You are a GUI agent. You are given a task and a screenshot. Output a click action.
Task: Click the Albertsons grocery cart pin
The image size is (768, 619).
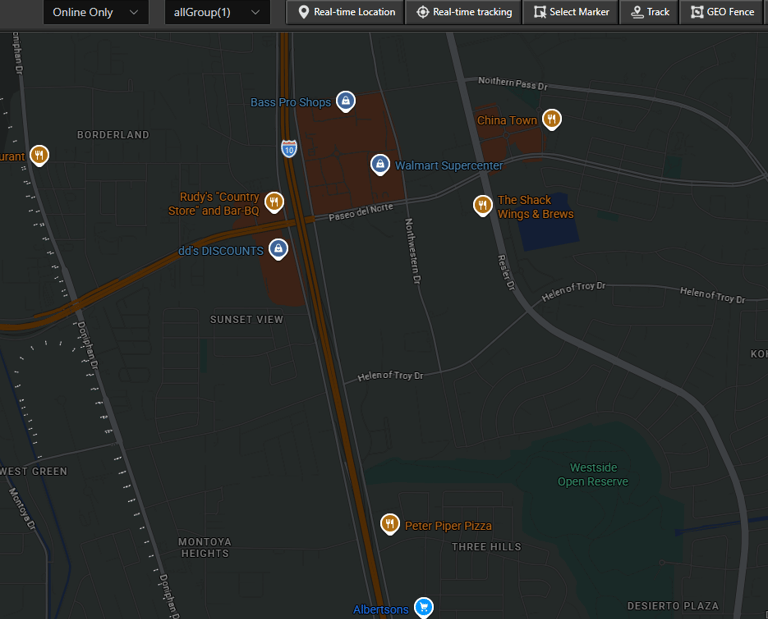[x=424, y=608]
